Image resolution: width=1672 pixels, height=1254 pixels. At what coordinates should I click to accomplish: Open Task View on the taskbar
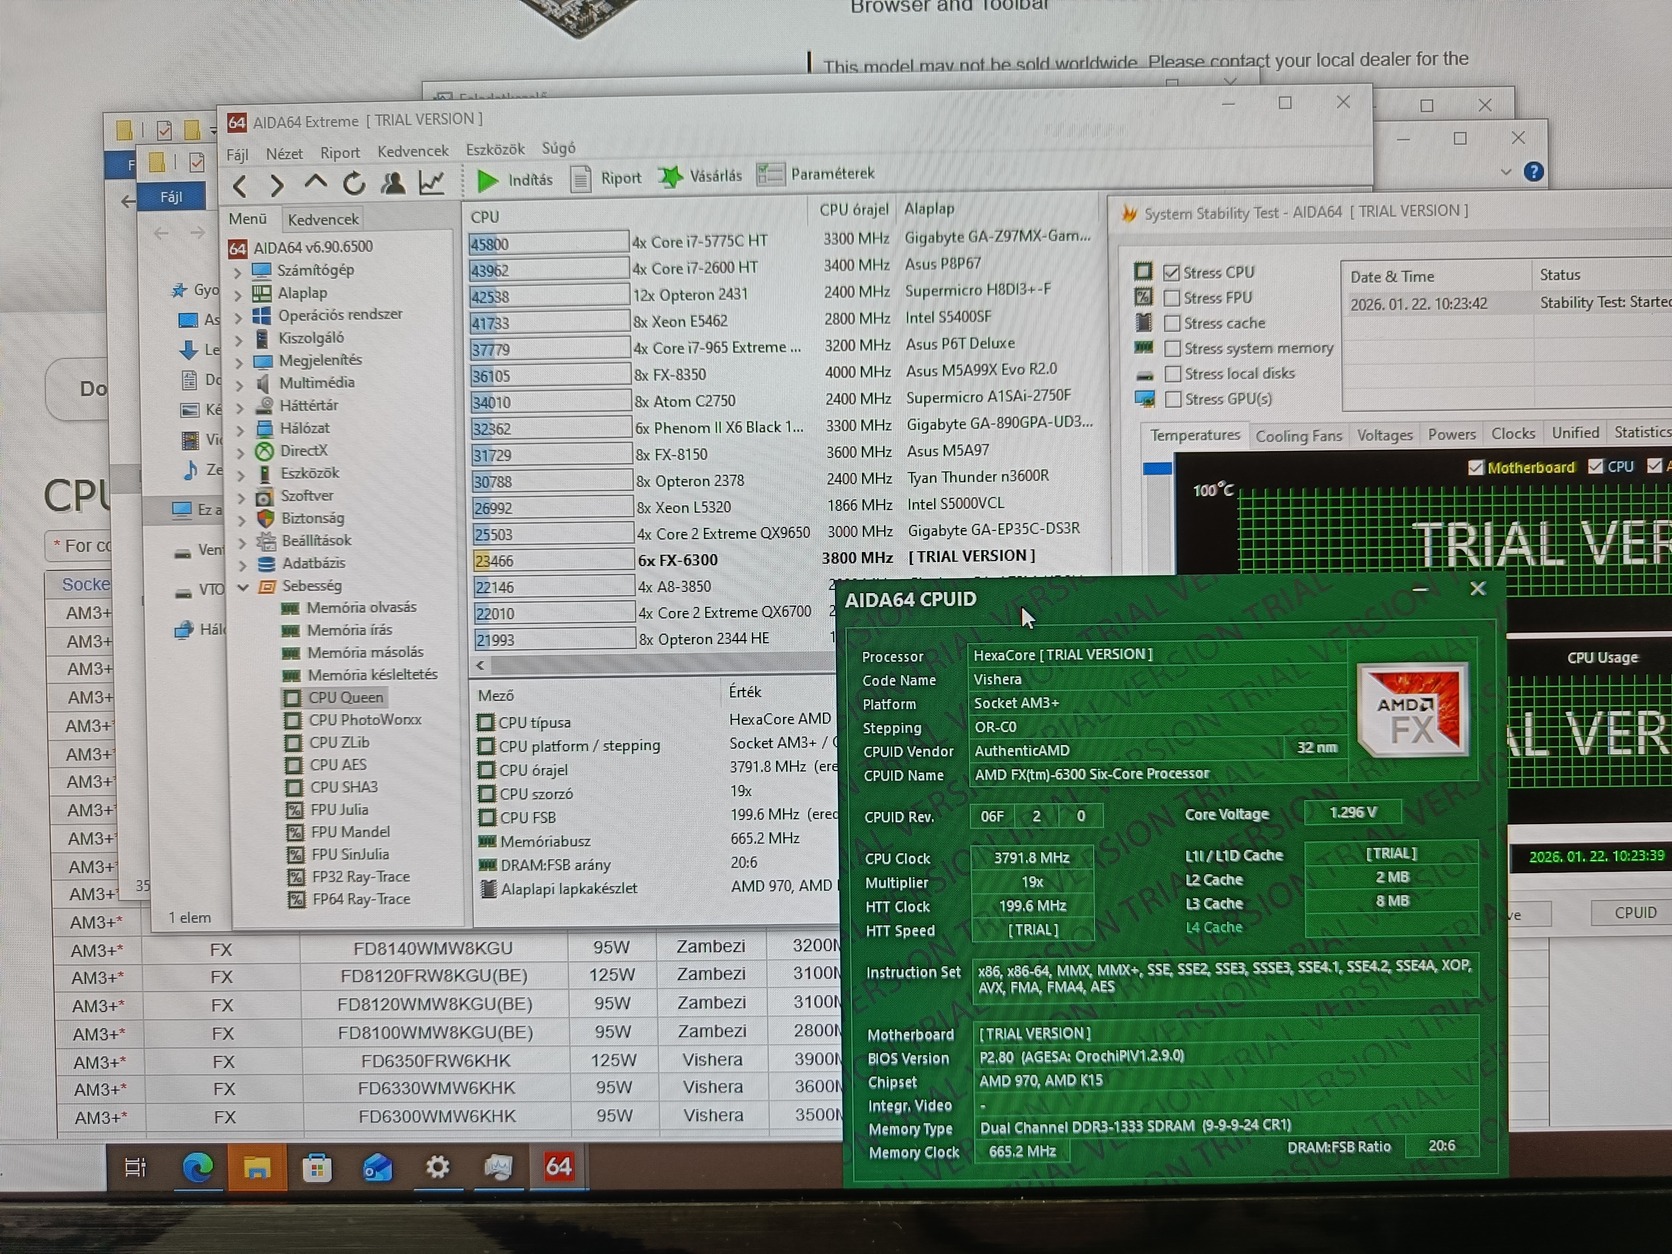tap(135, 1167)
